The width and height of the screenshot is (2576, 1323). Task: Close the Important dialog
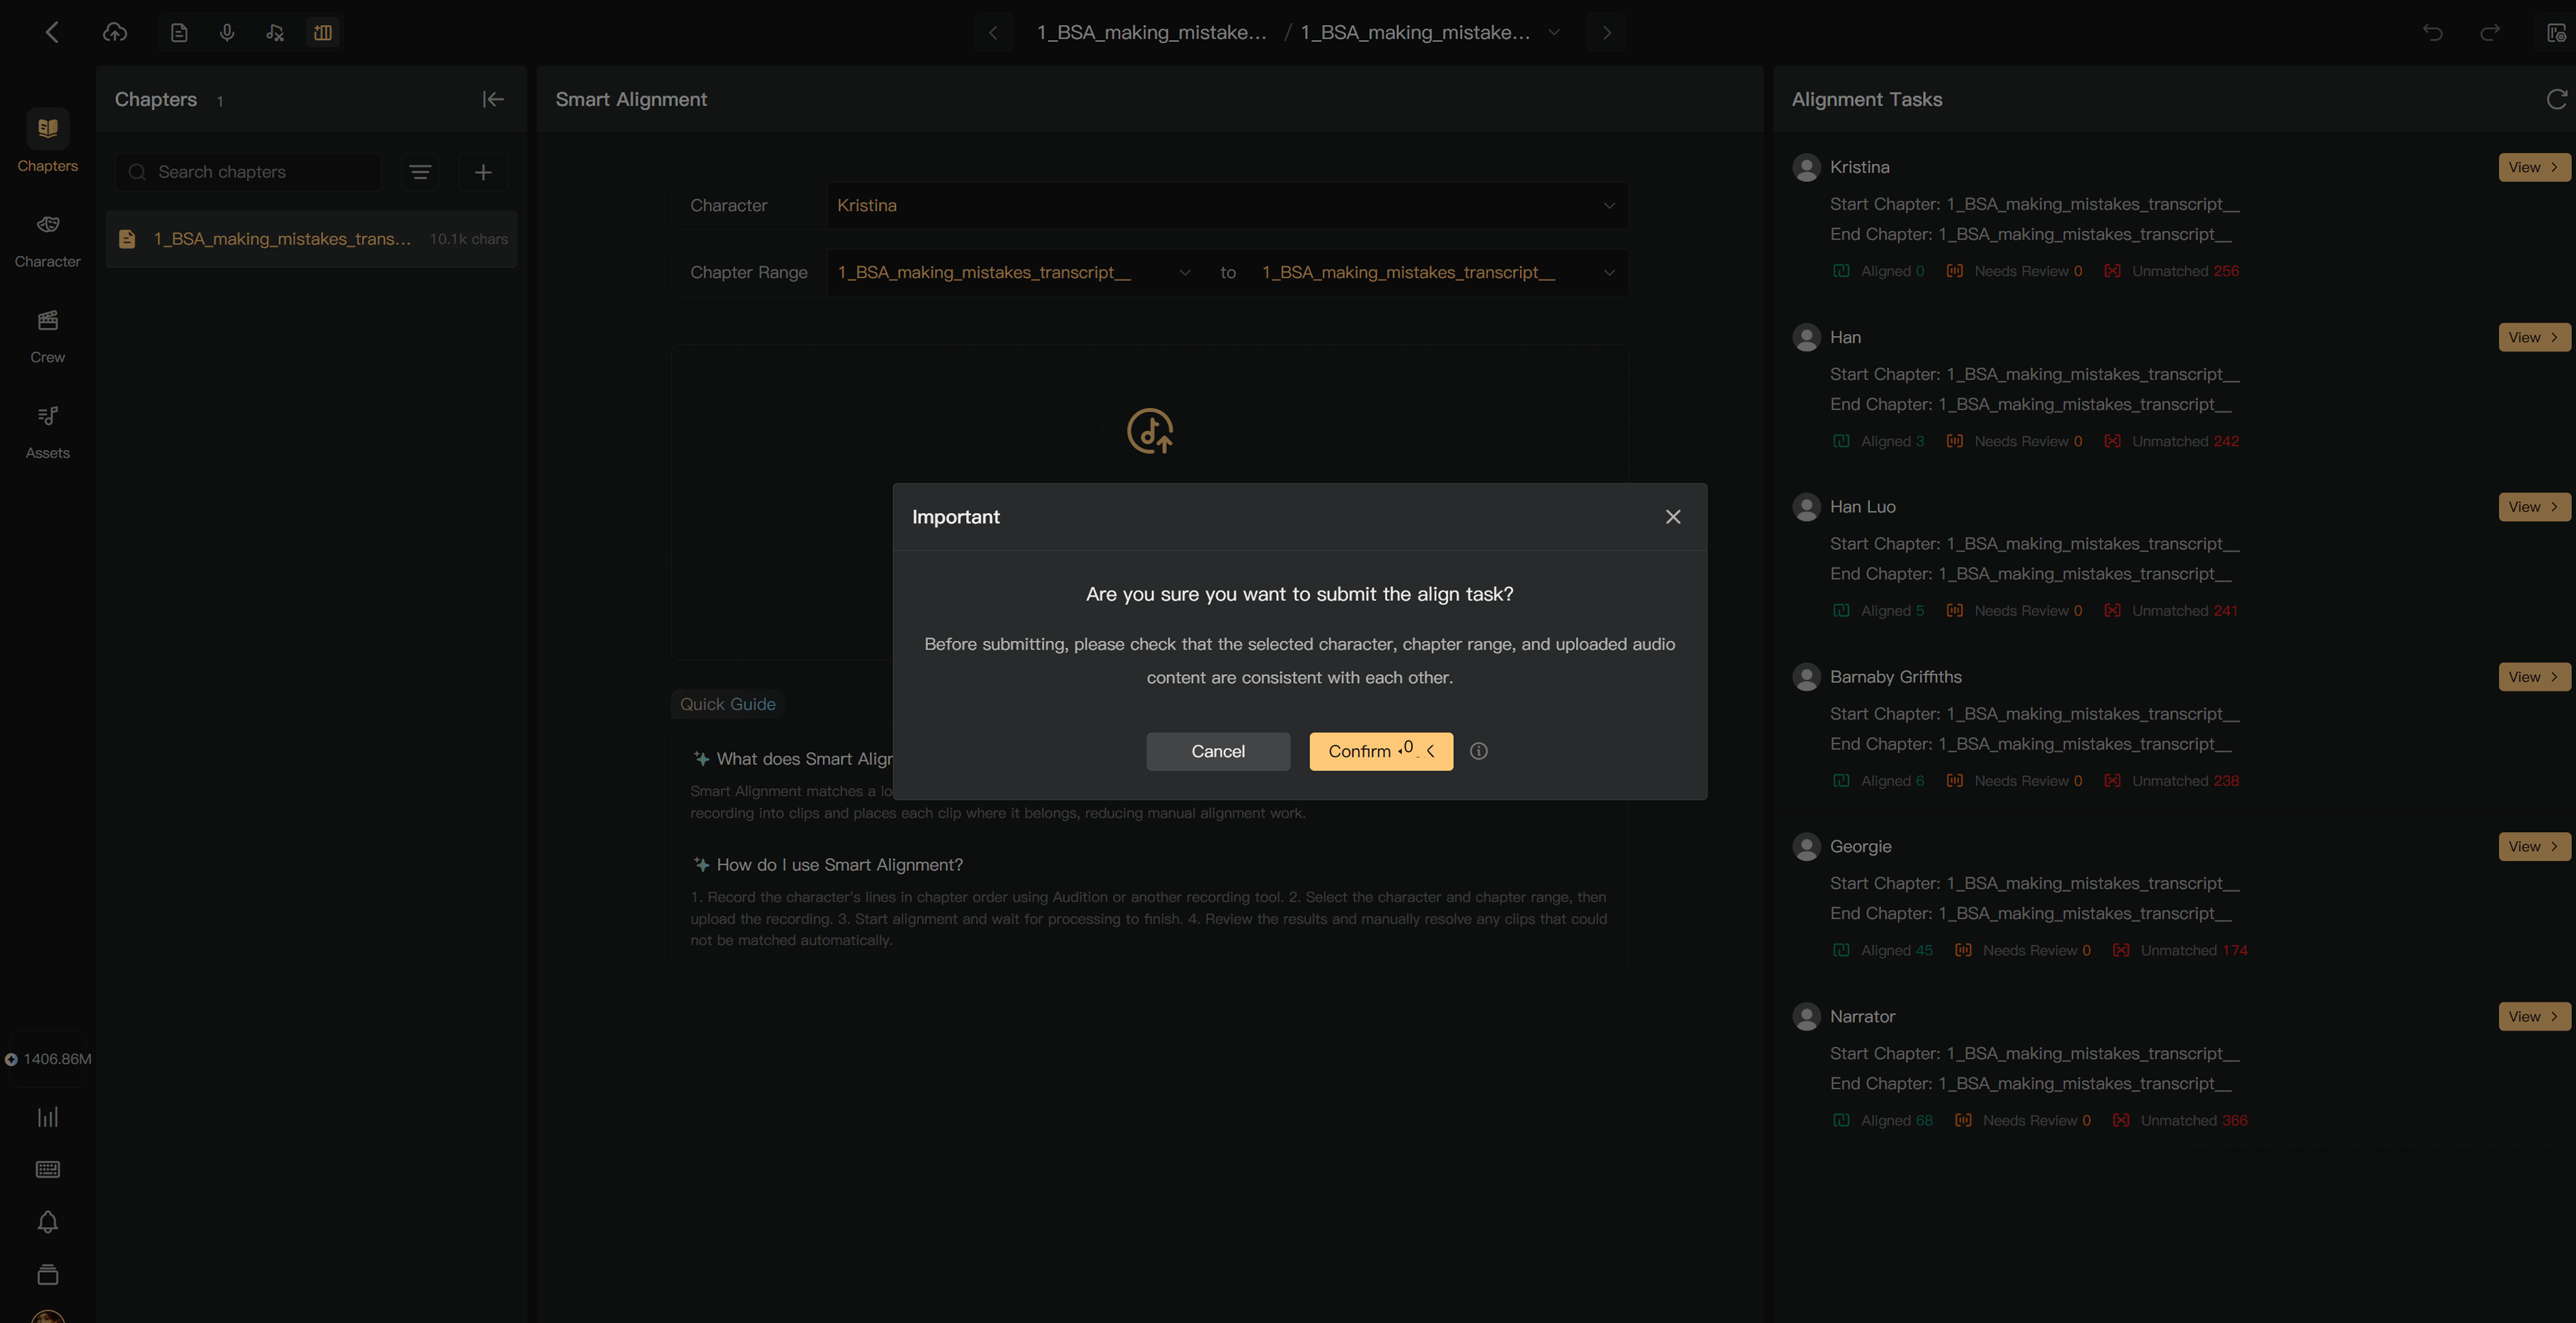[x=1673, y=517]
